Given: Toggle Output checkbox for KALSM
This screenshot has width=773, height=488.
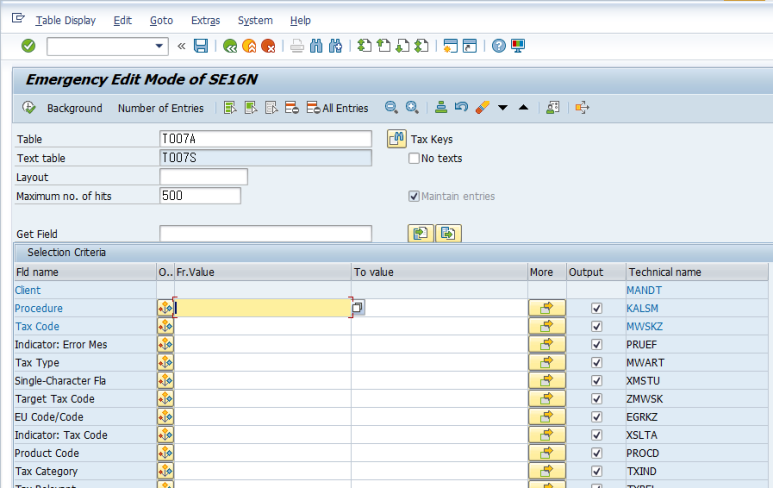Looking at the screenshot, I should tap(597, 309).
